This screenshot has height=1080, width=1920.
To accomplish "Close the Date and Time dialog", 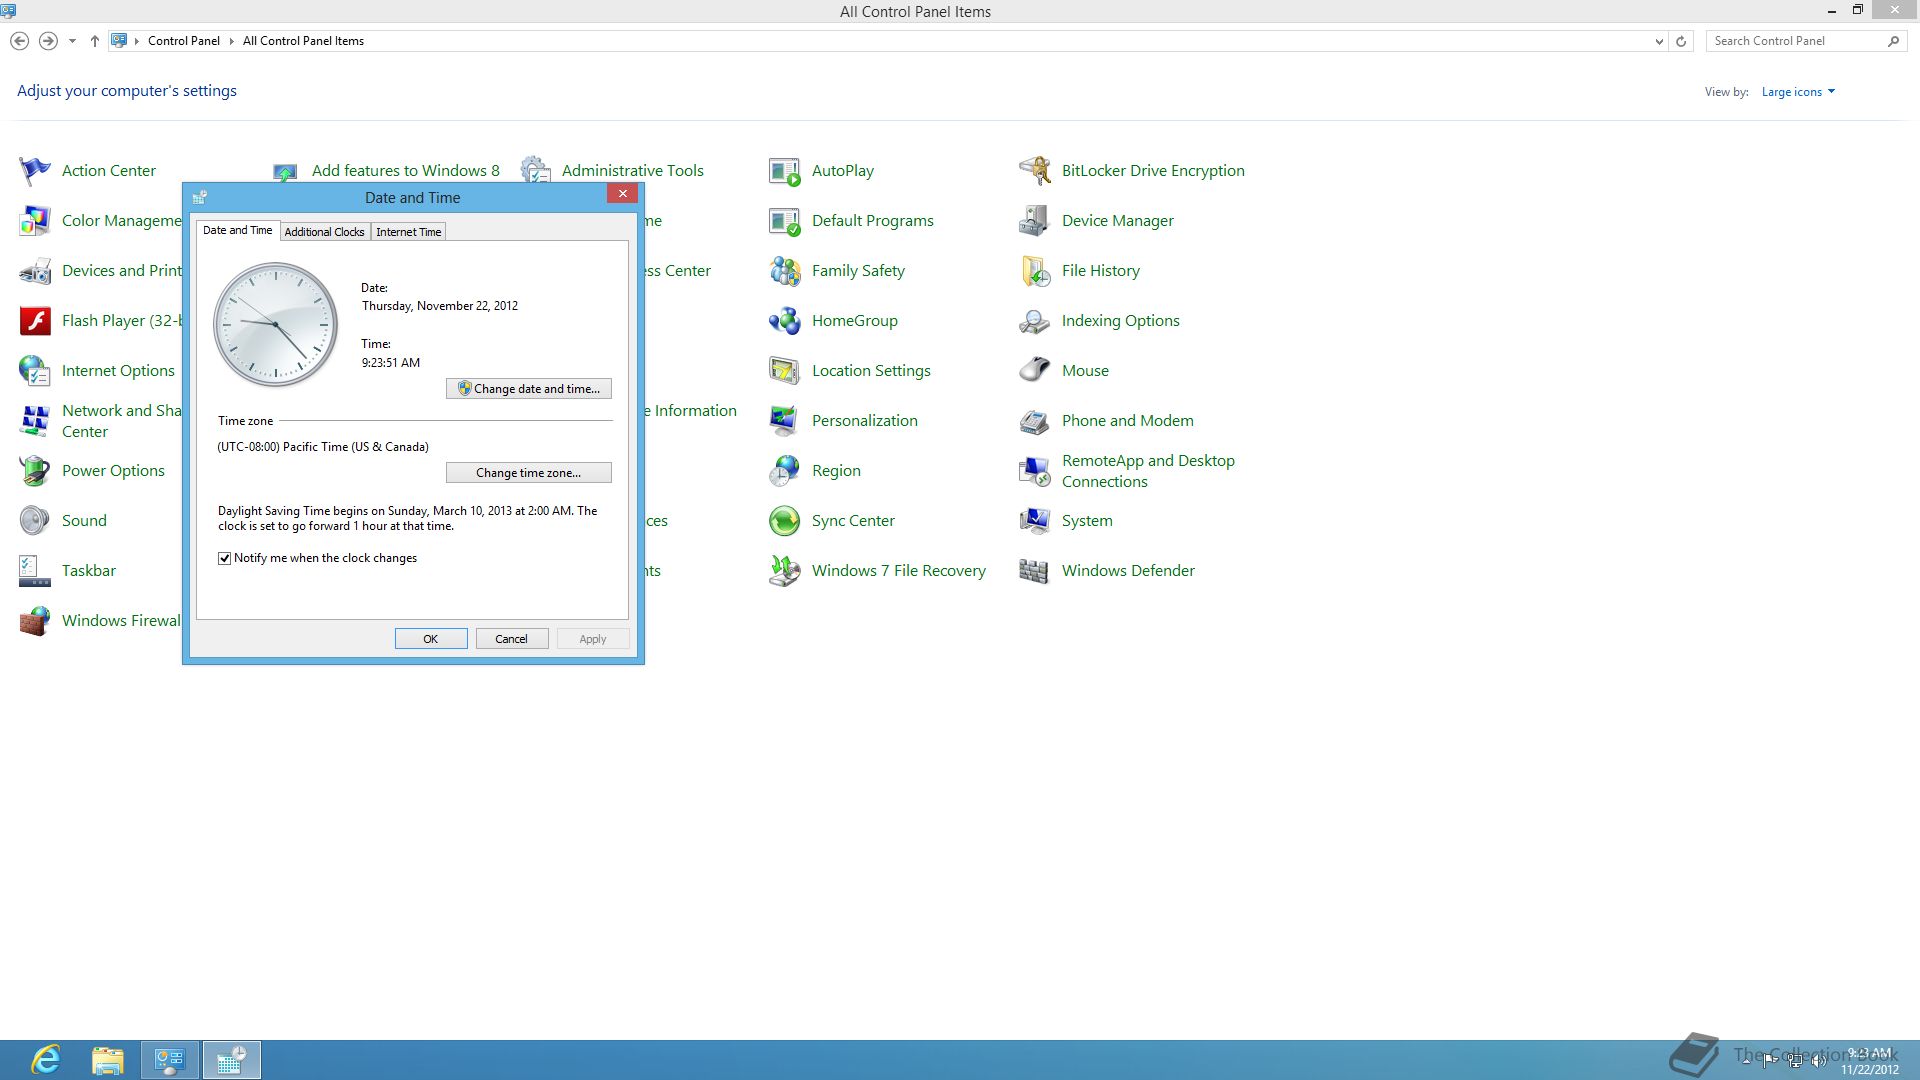I will click(623, 194).
